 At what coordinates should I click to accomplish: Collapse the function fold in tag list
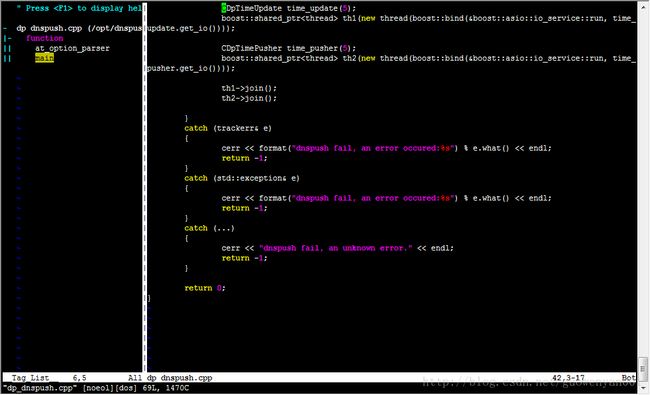click(7, 38)
